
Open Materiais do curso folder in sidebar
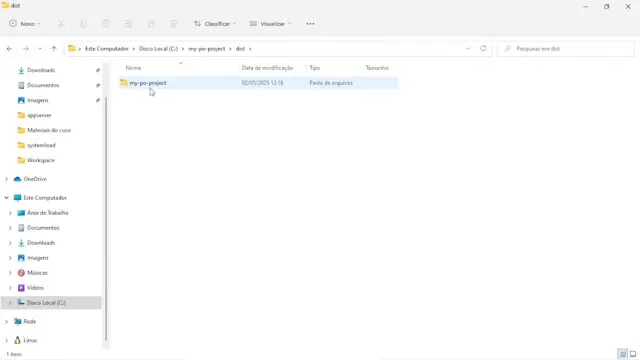[x=49, y=130]
